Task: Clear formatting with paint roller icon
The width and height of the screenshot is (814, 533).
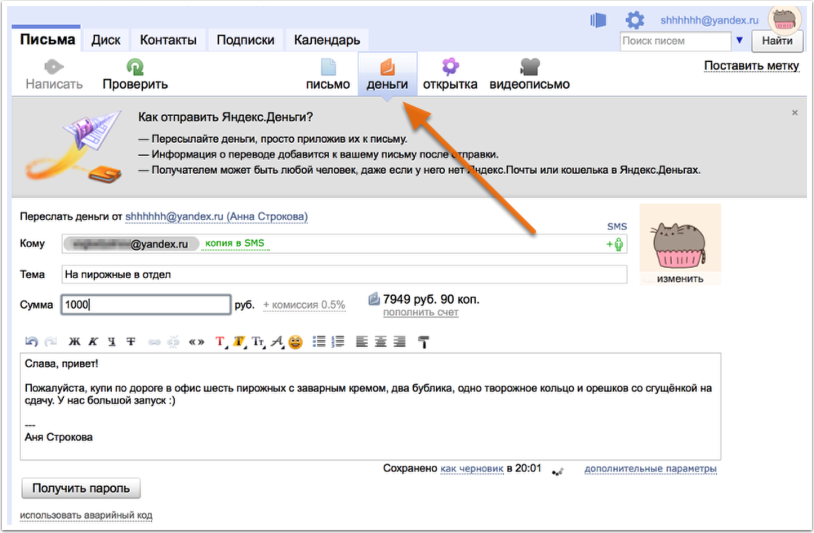Action: tap(424, 342)
